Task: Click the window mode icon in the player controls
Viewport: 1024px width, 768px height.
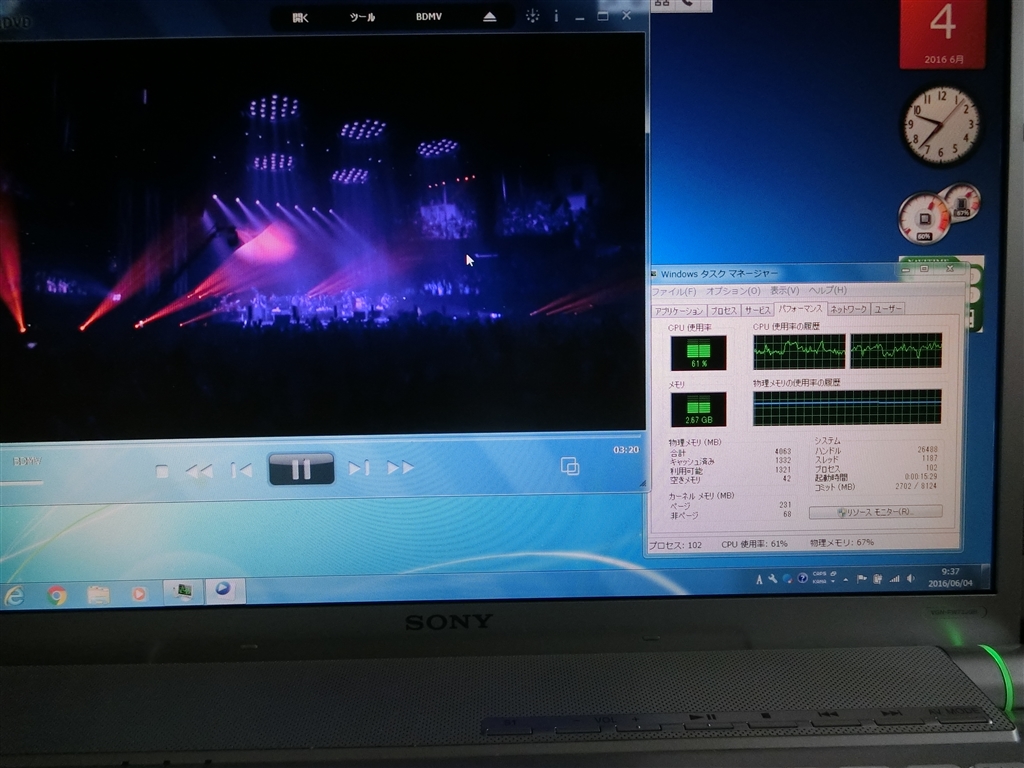Action: pyautogui.click(x=569, y=466)
